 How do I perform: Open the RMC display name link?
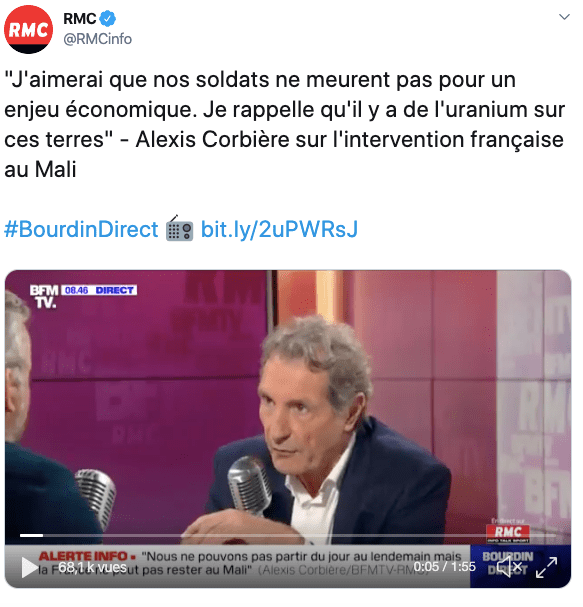[79, 19]
